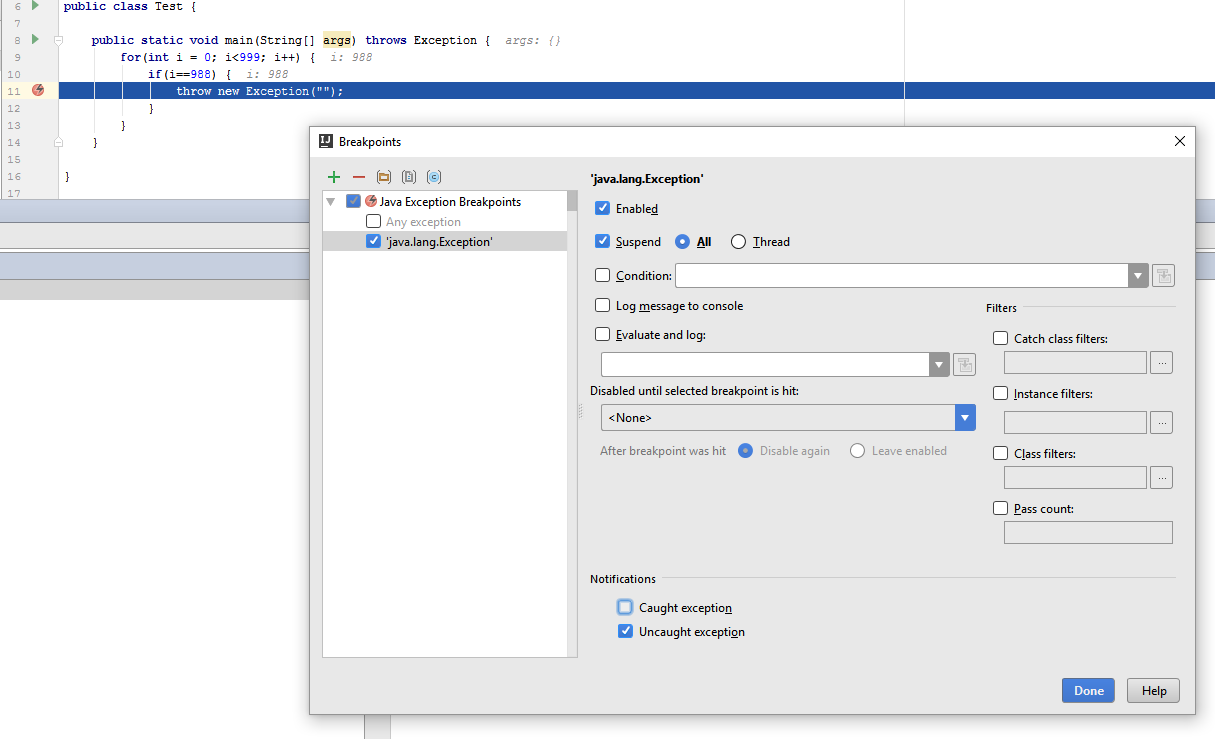Click the Help button
The height and width of the screenshot is (739, 1215).
point(1154,690)
